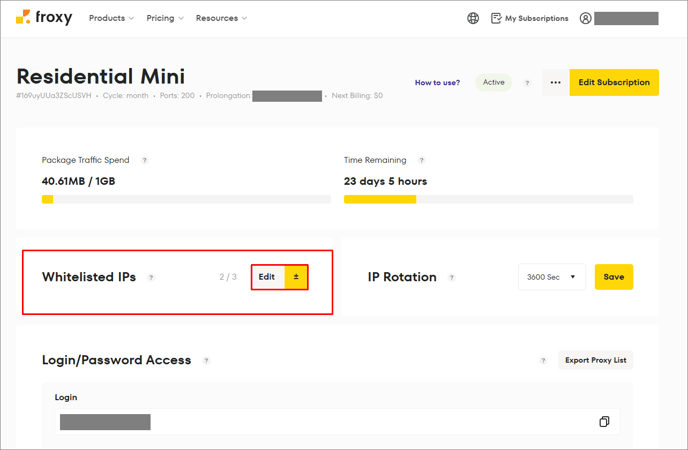Click the Next Billing: $0 text
The height and width of the screenshot is (450, 688).
click(357, 96)
